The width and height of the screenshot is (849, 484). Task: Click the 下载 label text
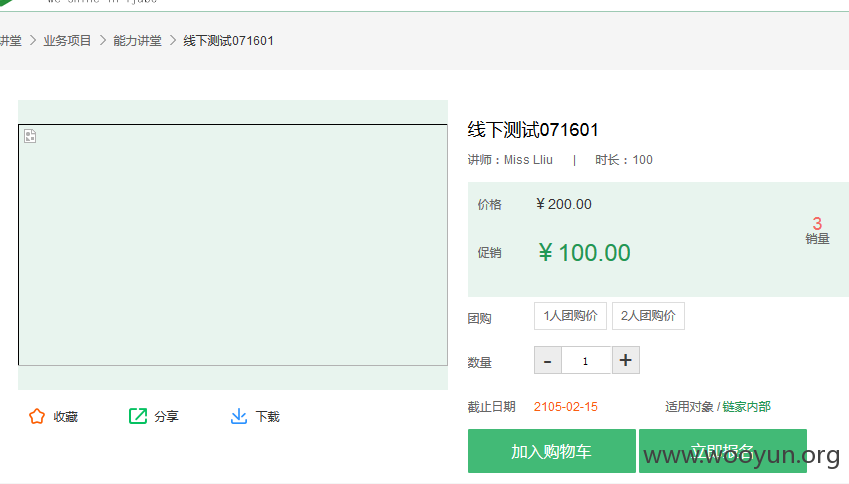267,416
